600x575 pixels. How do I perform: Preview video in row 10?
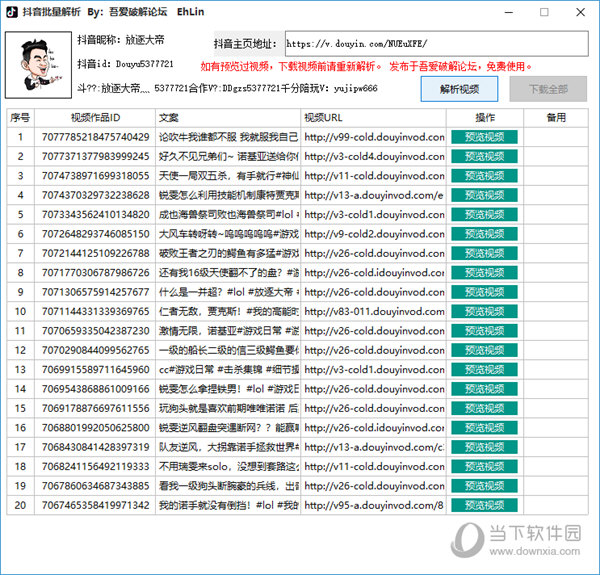point(484,311)
